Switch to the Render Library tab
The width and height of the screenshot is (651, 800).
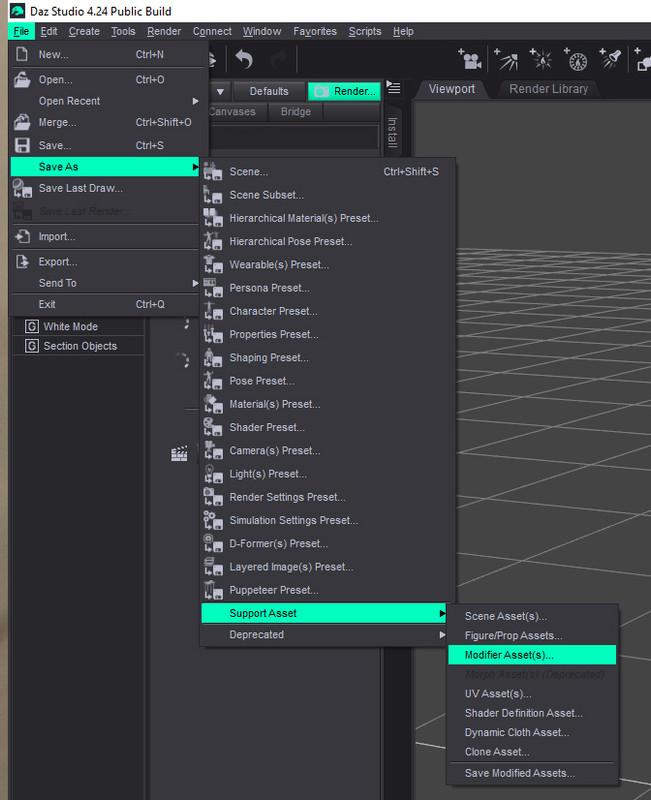click(x=548, y=89)
